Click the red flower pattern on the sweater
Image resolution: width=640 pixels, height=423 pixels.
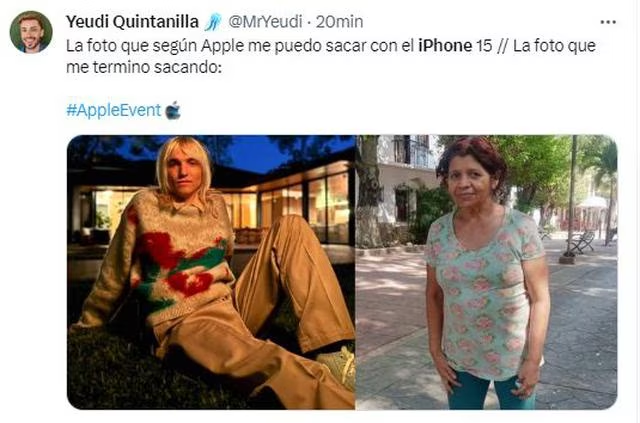(161, 249)
